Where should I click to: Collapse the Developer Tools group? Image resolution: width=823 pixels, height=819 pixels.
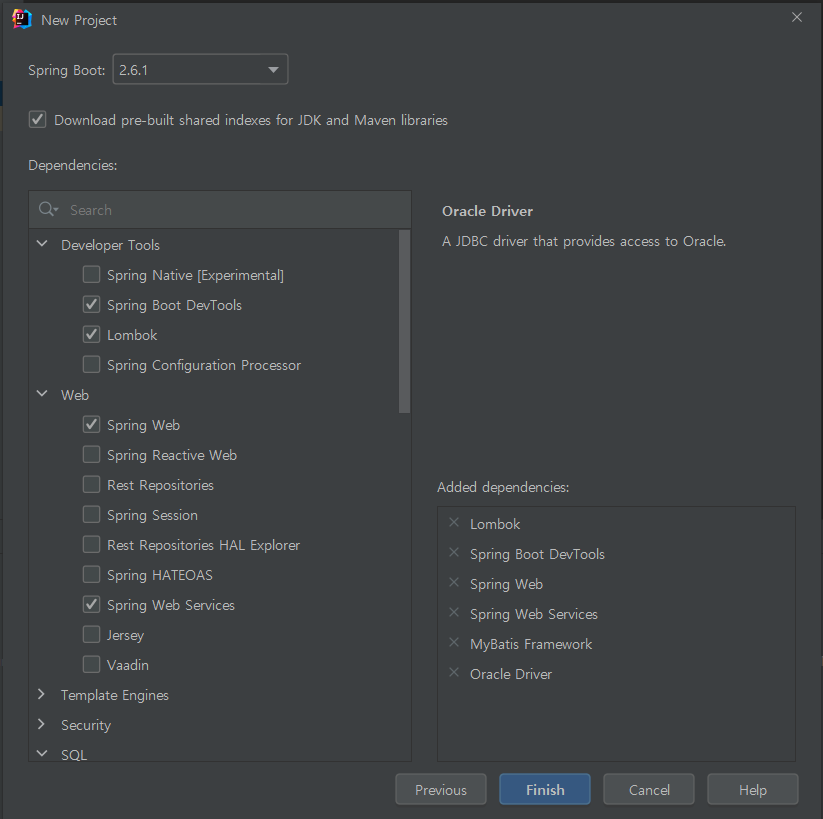[42, 244]
